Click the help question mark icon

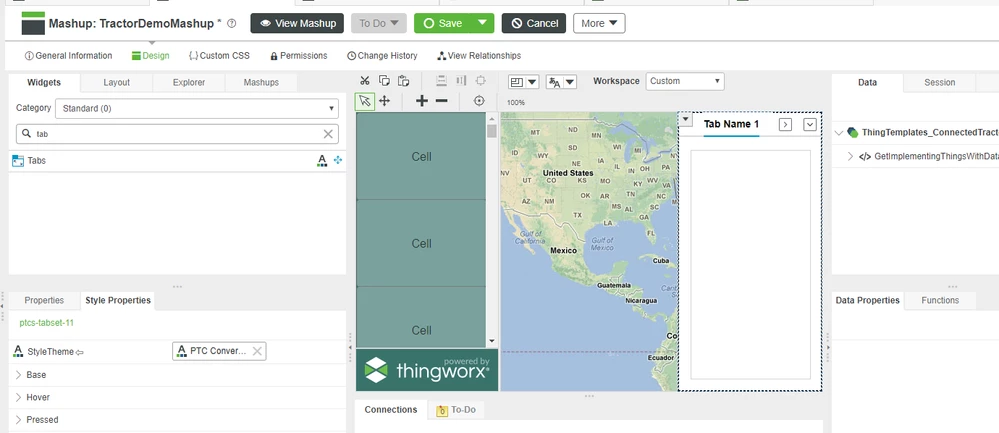[x=231, y=24]
